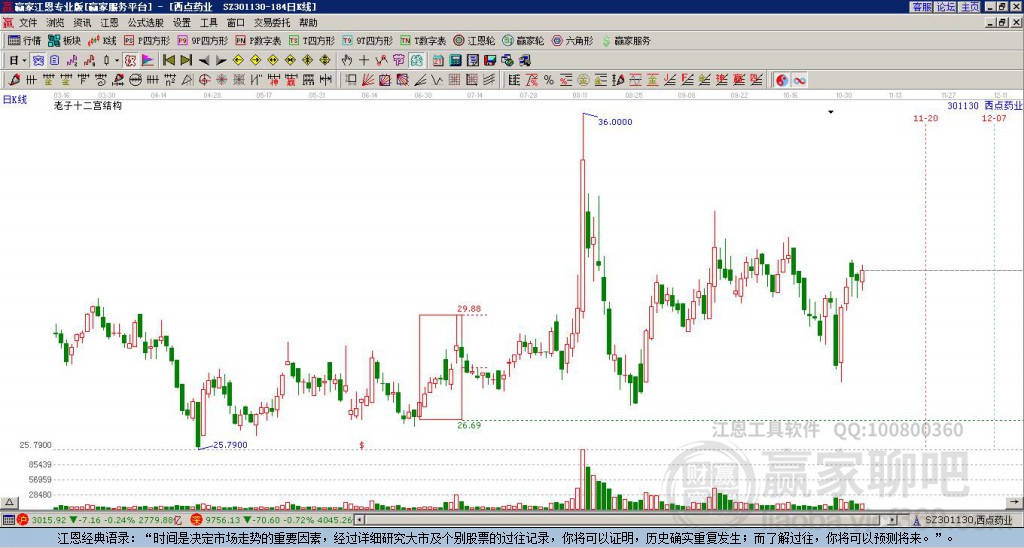
Task: Open the 浏览 menu
Action: [55, 23]
